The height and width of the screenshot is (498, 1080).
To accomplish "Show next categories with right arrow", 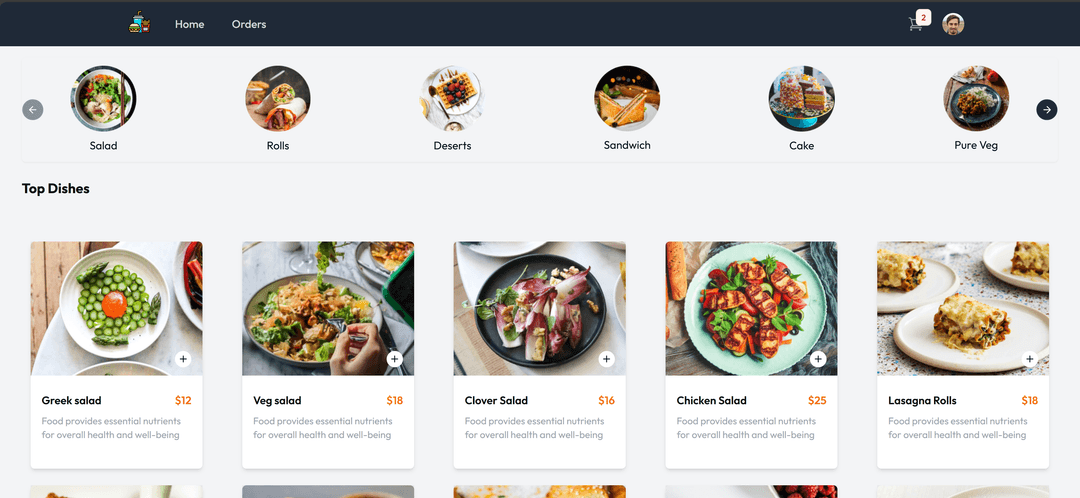I will [1047, 110].
